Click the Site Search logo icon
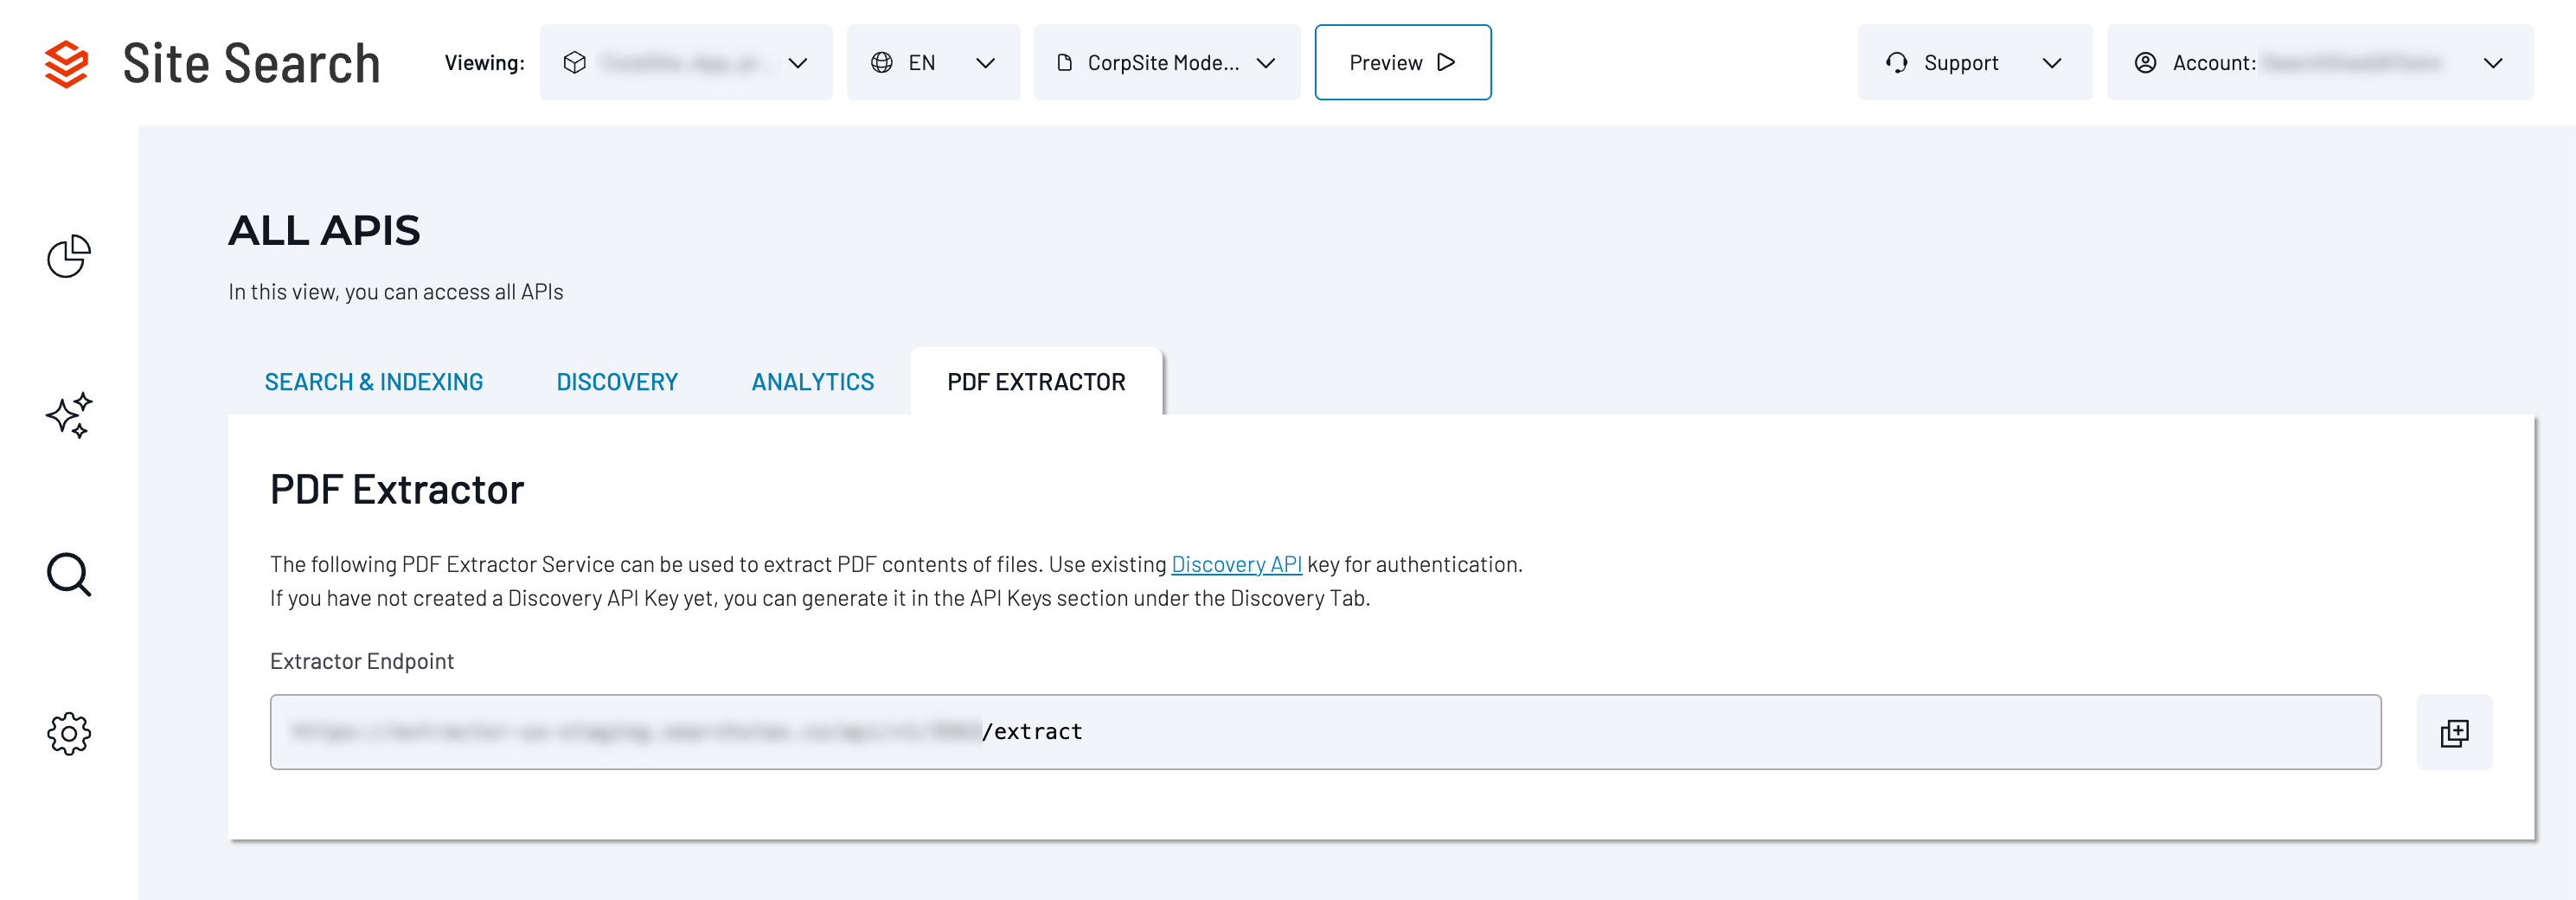This screenshot has height=900, width=2576. click(x=67, y=64)
